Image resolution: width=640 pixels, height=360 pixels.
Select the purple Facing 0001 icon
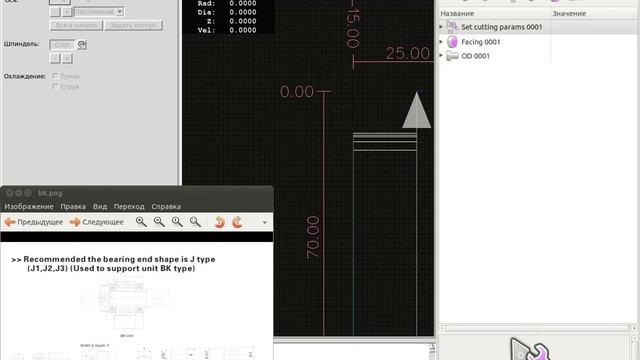click(452, 42)
